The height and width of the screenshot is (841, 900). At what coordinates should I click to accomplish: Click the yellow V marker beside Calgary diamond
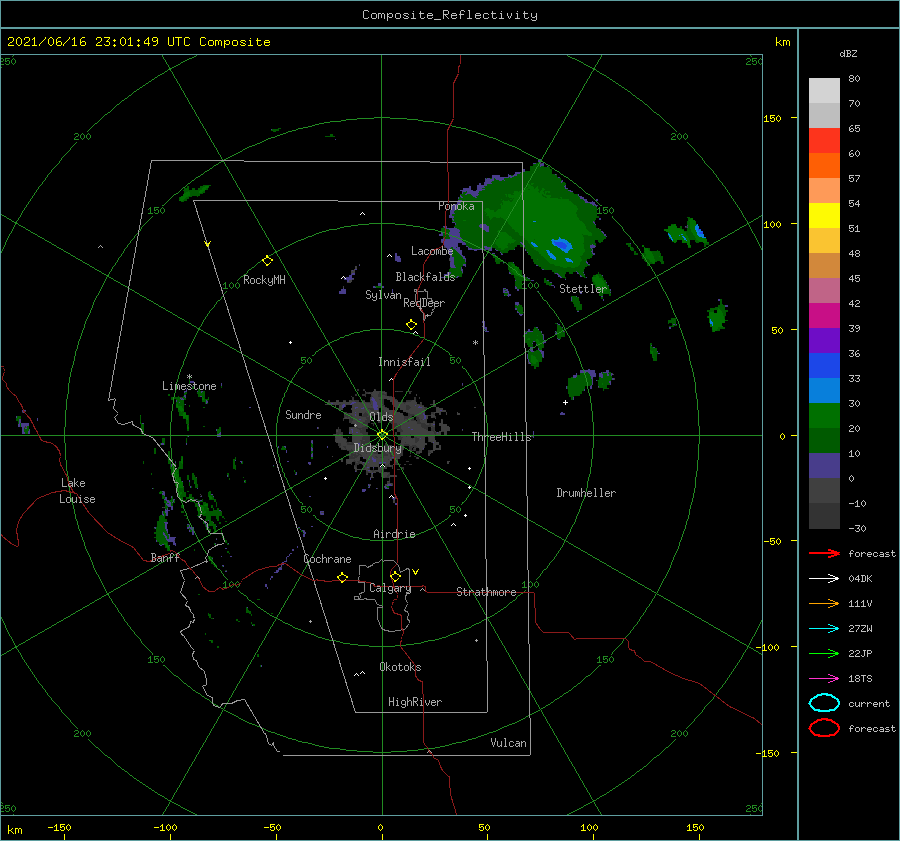point(416,572)
